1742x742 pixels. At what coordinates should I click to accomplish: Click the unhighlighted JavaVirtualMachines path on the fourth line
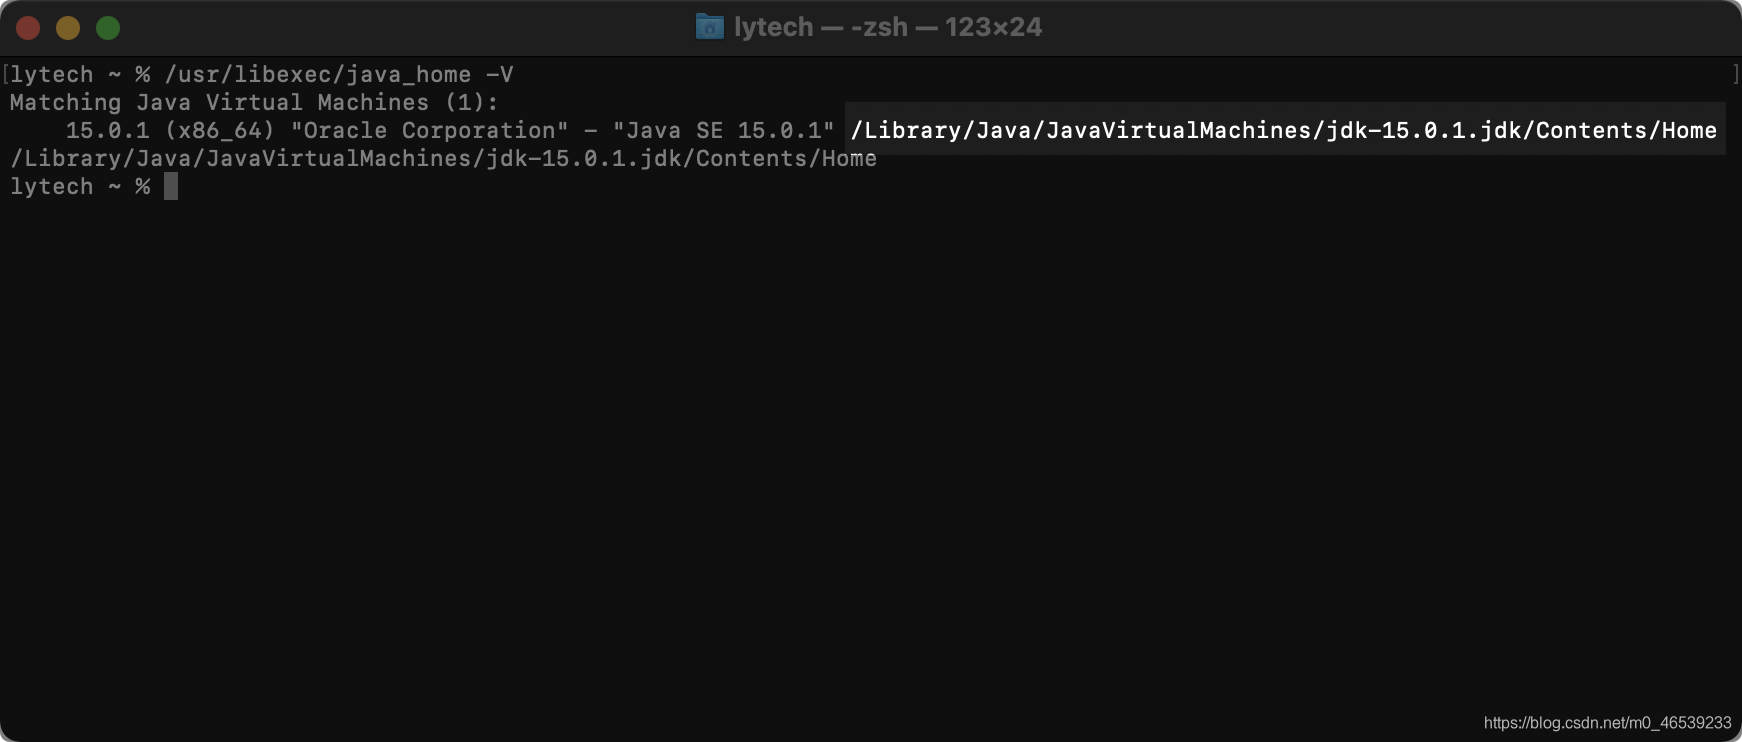click(x=443, y=158)
